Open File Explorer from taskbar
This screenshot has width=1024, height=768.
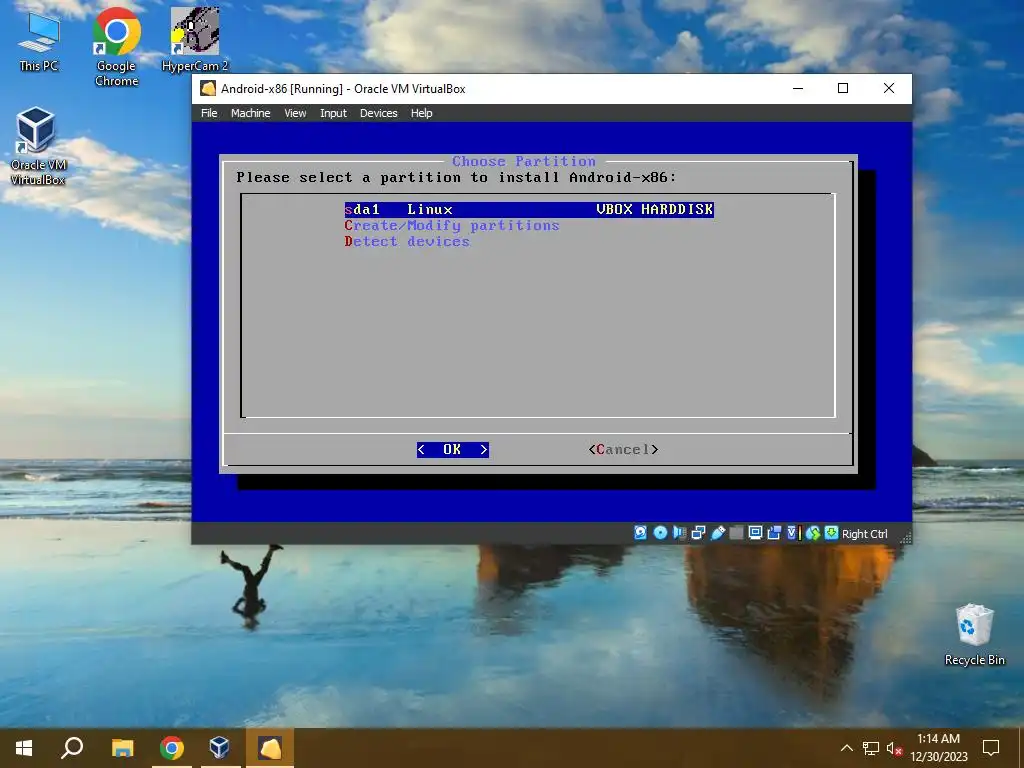pos(122,748)
